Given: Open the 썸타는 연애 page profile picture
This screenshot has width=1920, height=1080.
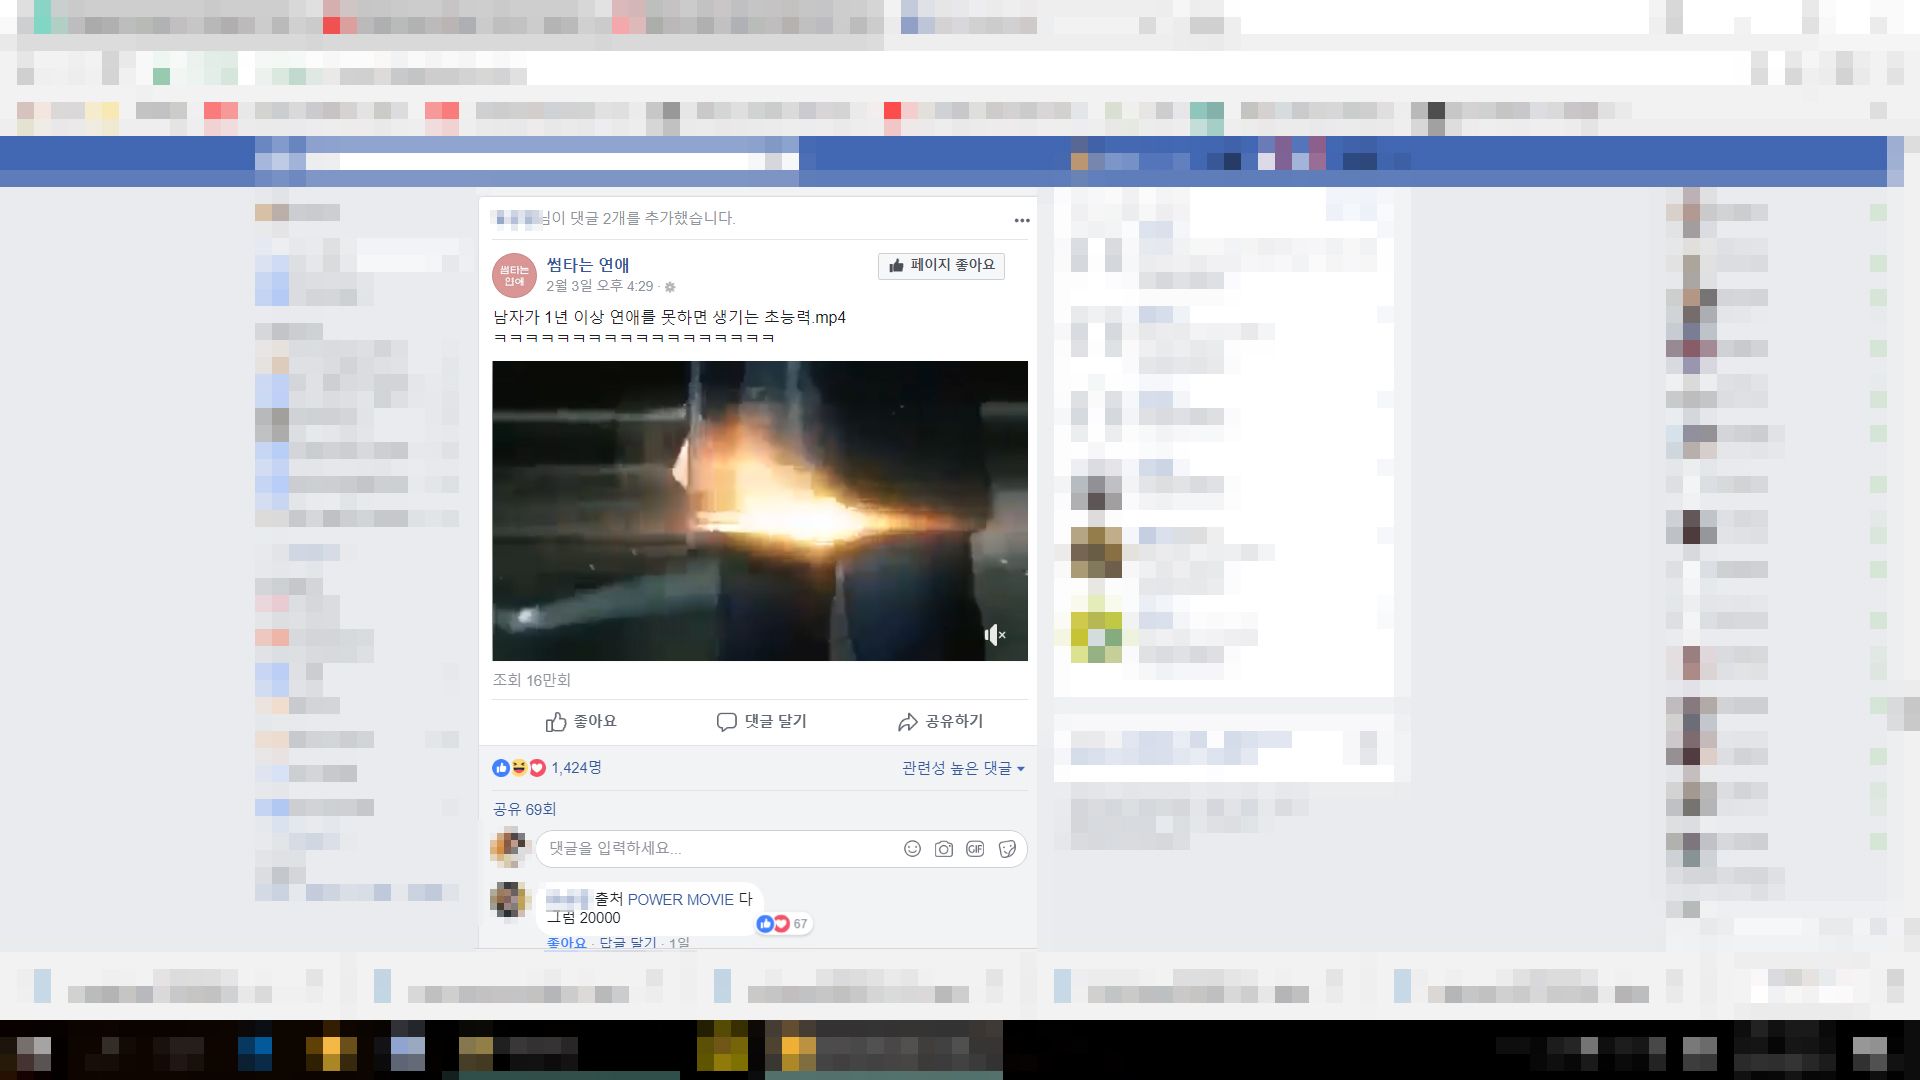Looking at the screenshot, I should (x=514, y=275).
